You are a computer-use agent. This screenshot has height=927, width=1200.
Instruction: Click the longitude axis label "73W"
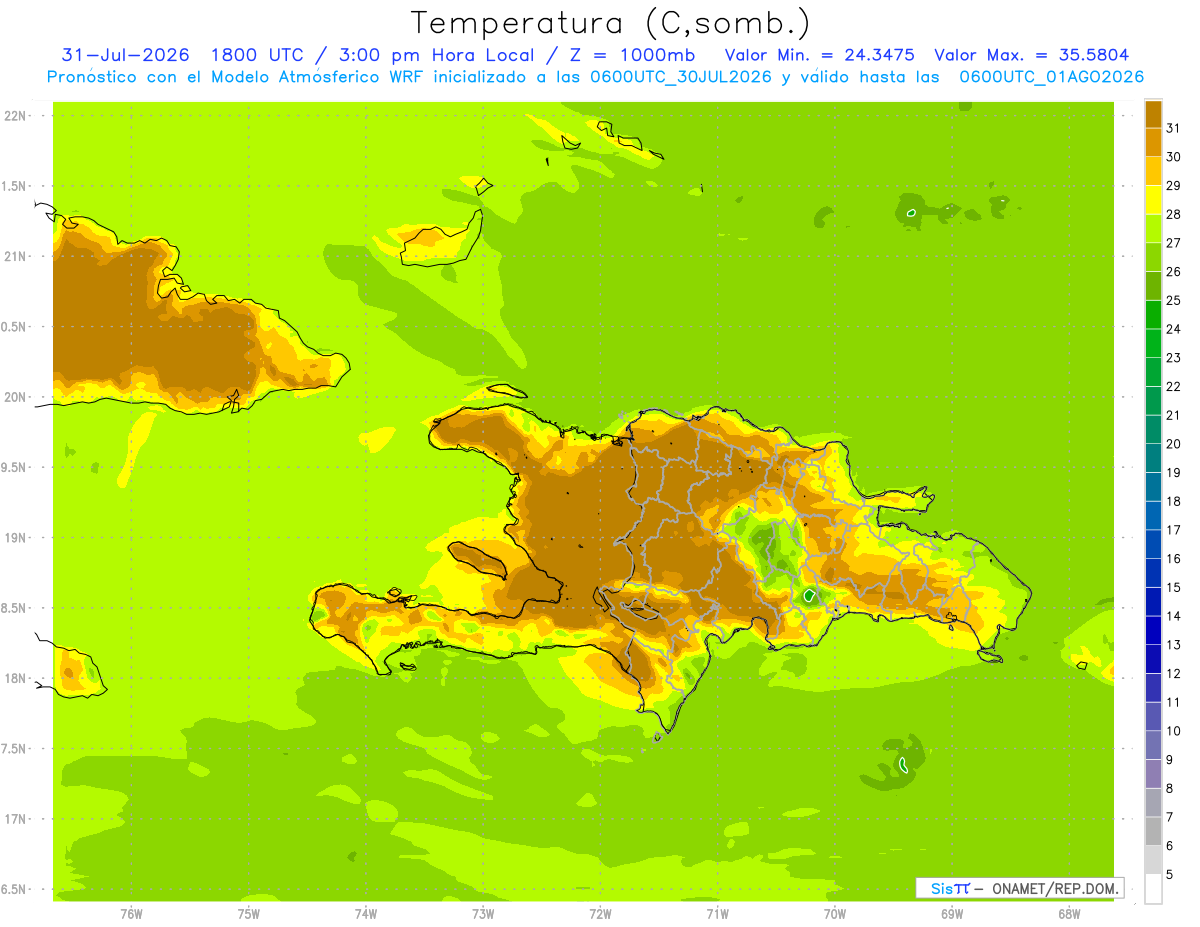[483, 913]
